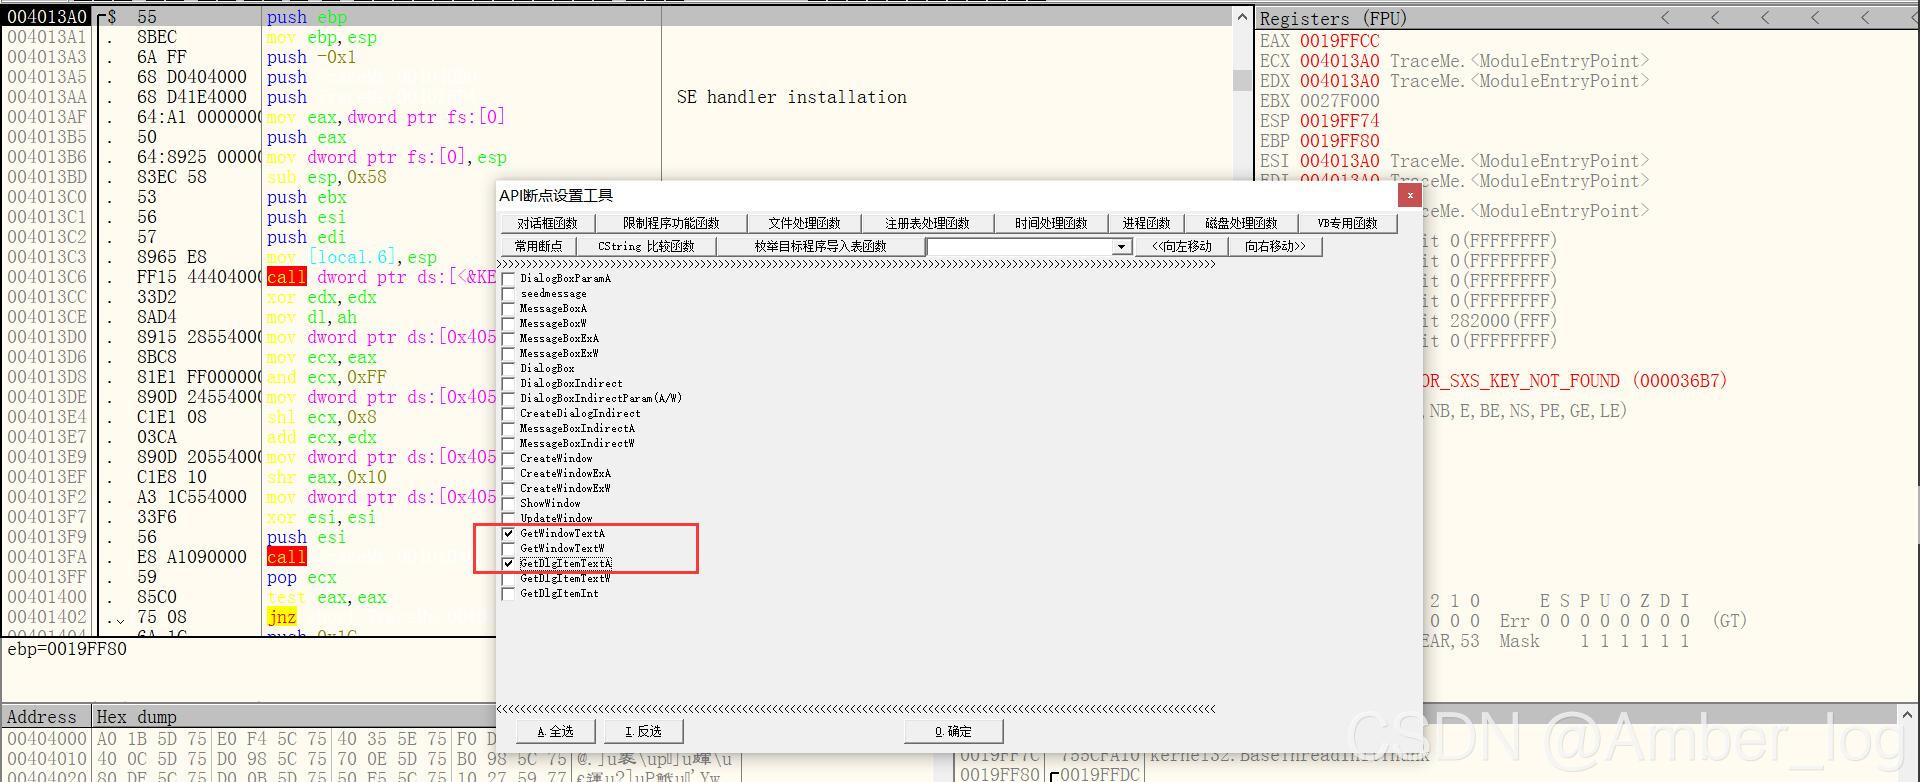Viewport: 1920px width, 782px height.
Task: Select the 进程函数 category
Action: [x=1146, y=223]
